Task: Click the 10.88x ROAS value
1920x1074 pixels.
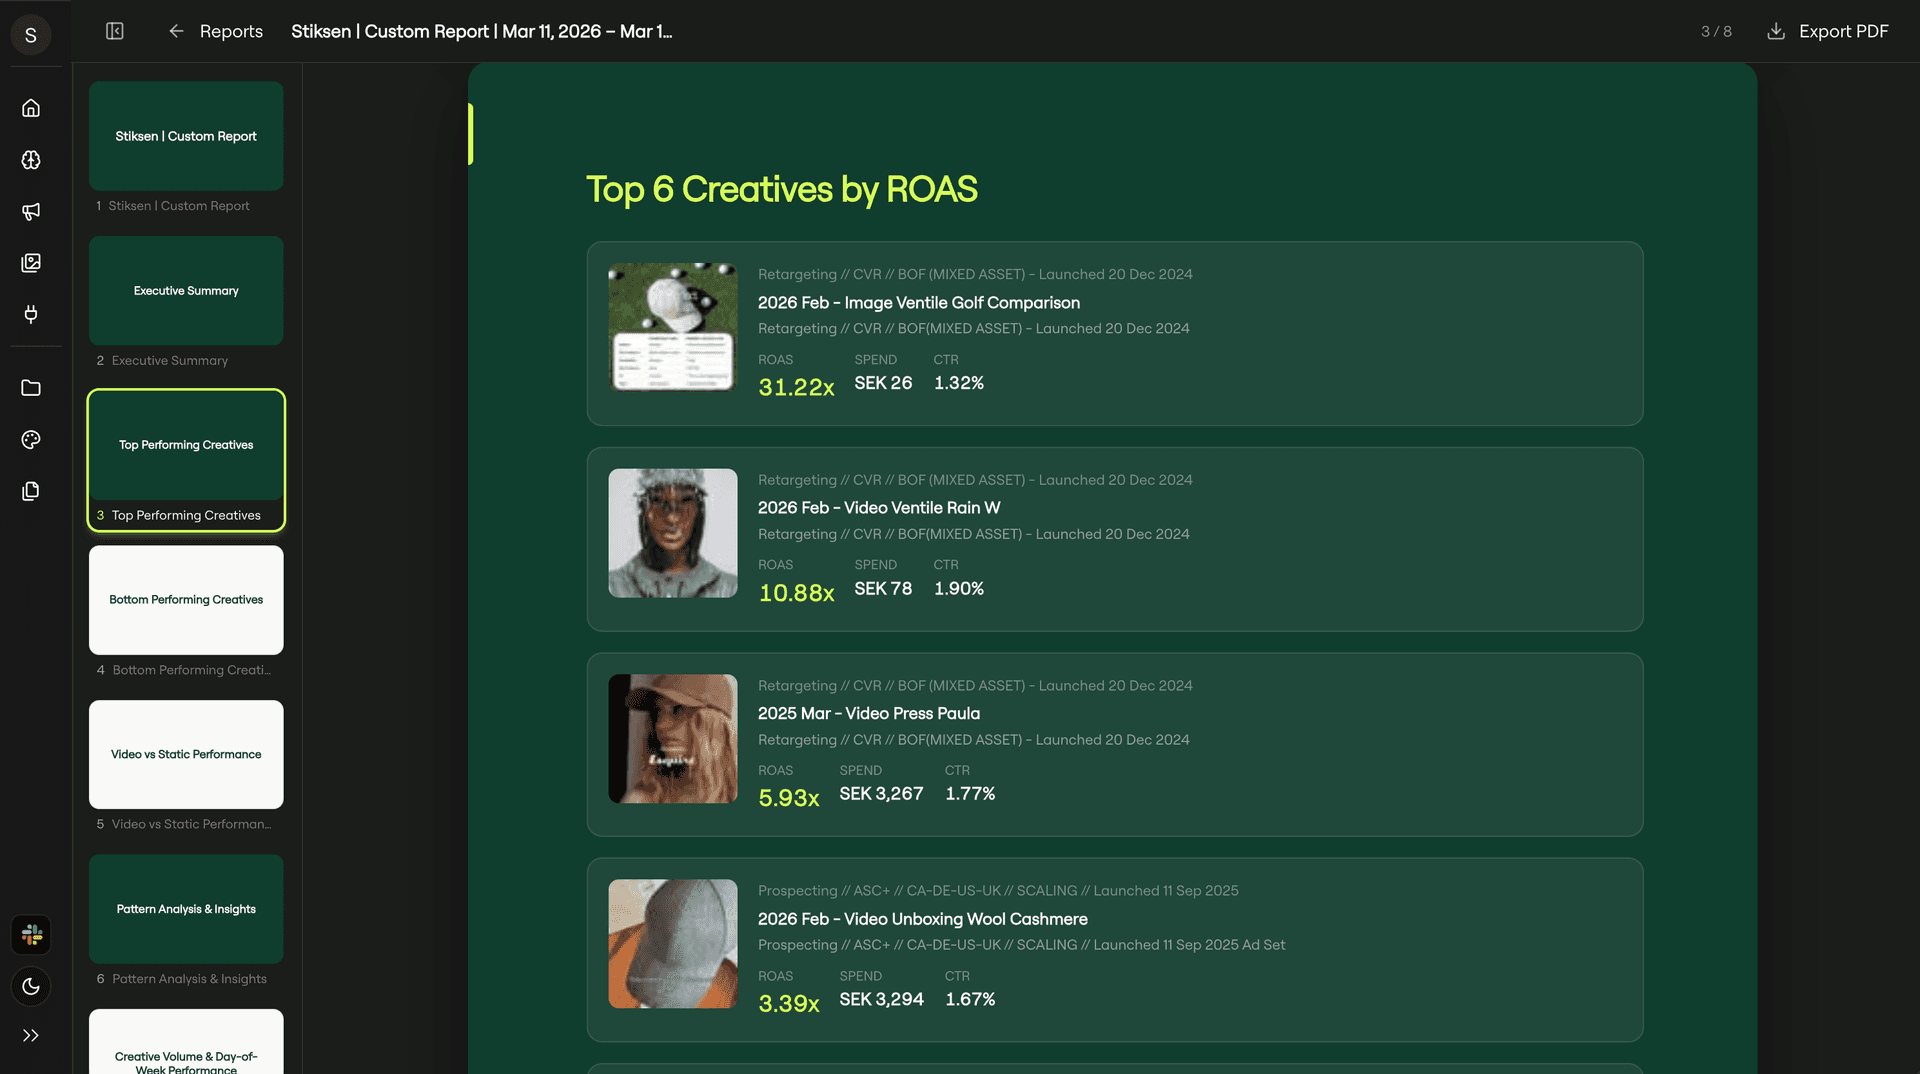Action: click(796, 593)
